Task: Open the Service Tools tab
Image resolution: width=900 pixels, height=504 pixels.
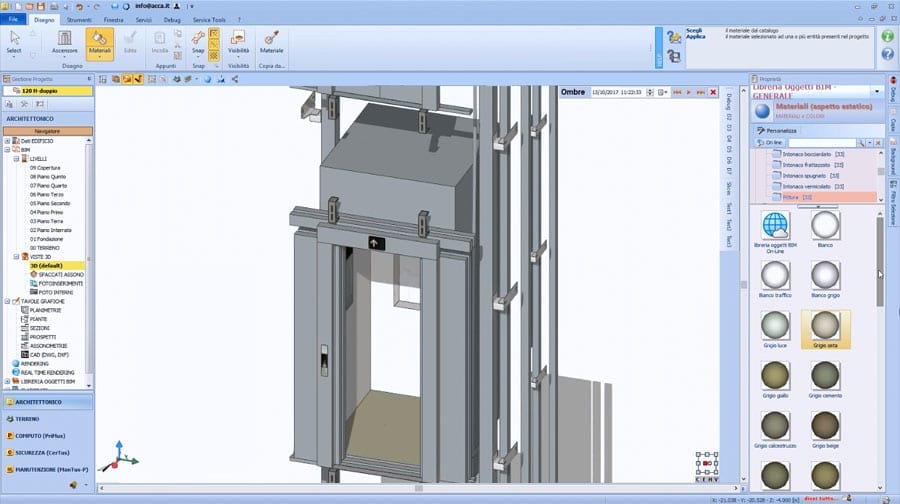Action: (x=209, y=20)
